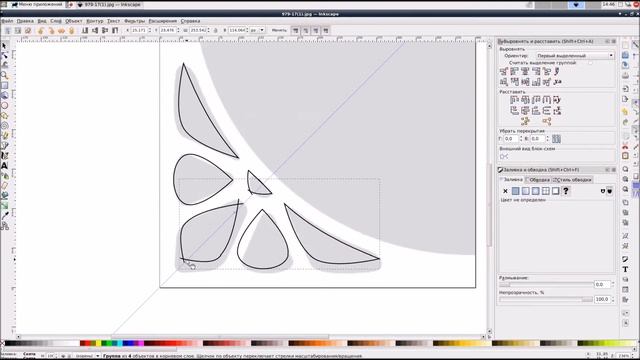Lower selection to bottom toolbar icon

click(85, 31)
